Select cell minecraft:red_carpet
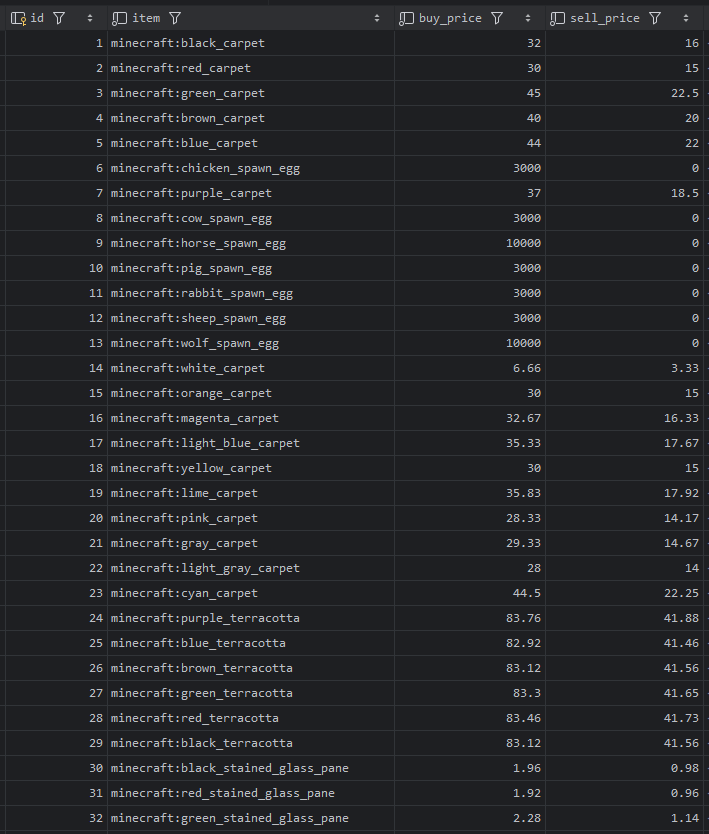The width and height of the screenshot is (709, 834). [251, 68]
